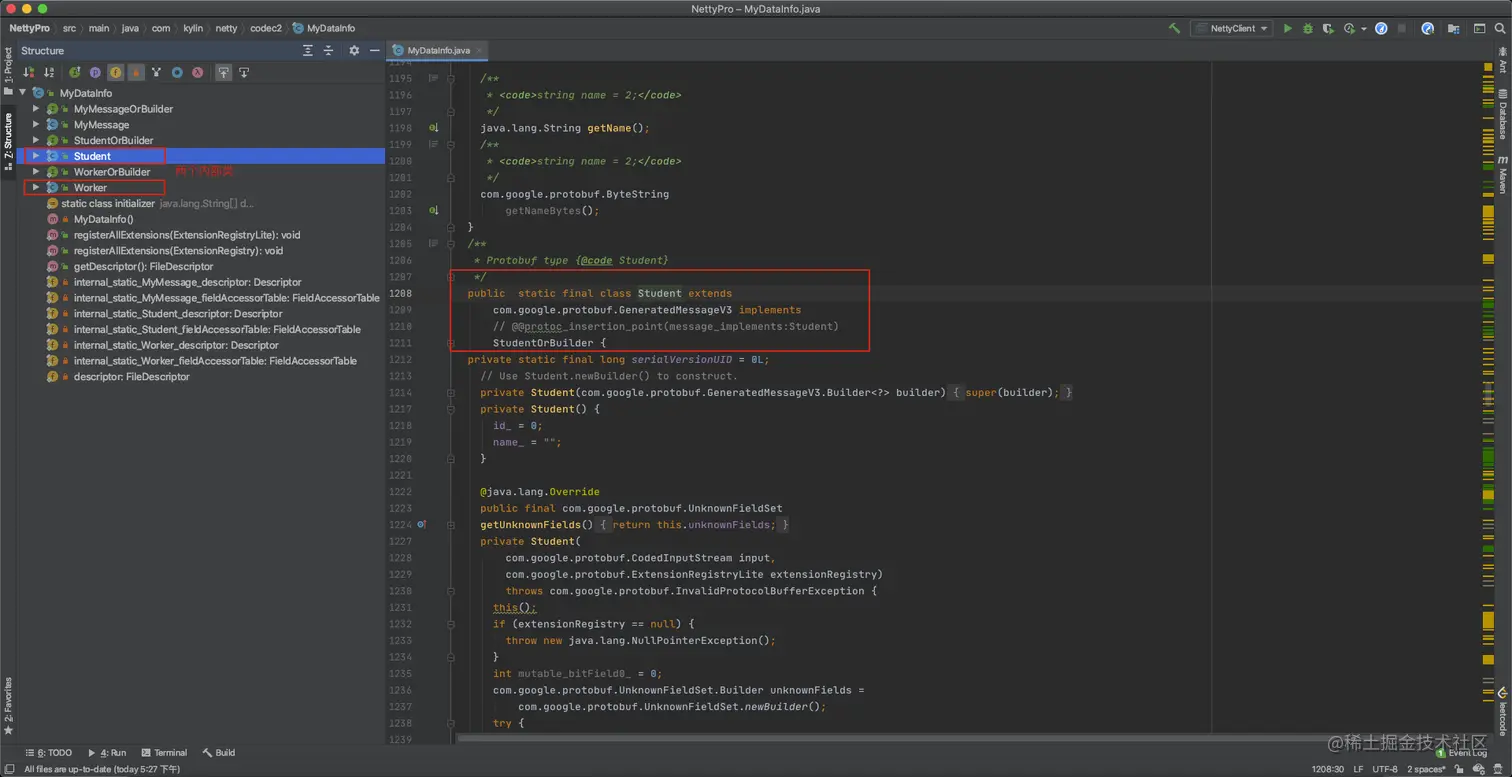Click the codec2 breadcrumb in navigation bar
The width and height of the screenshot is (1512, 777).
click(x=266, y=29)
